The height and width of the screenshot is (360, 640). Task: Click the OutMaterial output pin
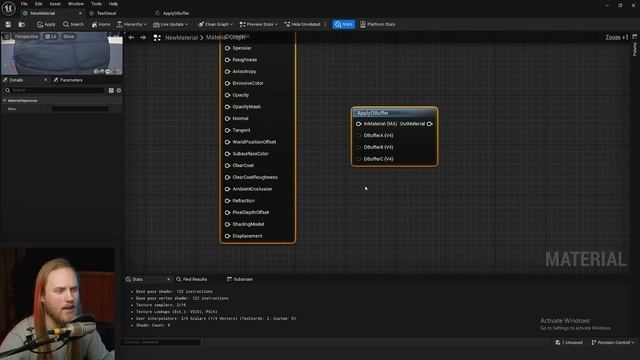pos(430,124)
